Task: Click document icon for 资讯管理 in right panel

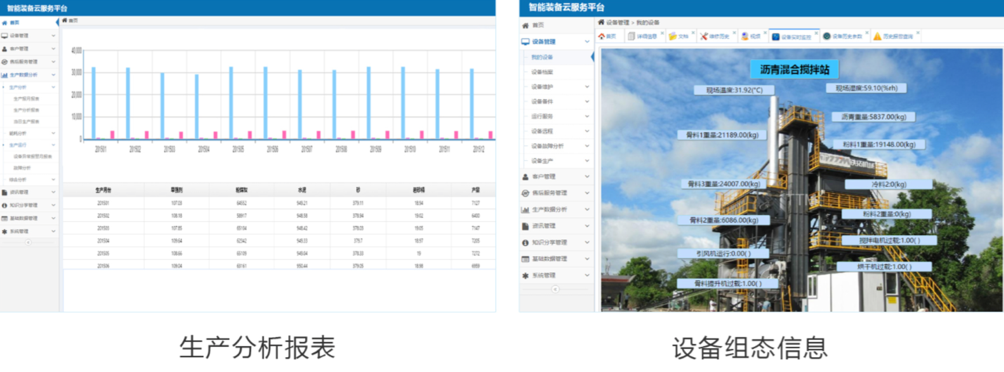Action: tap(526, 226)
